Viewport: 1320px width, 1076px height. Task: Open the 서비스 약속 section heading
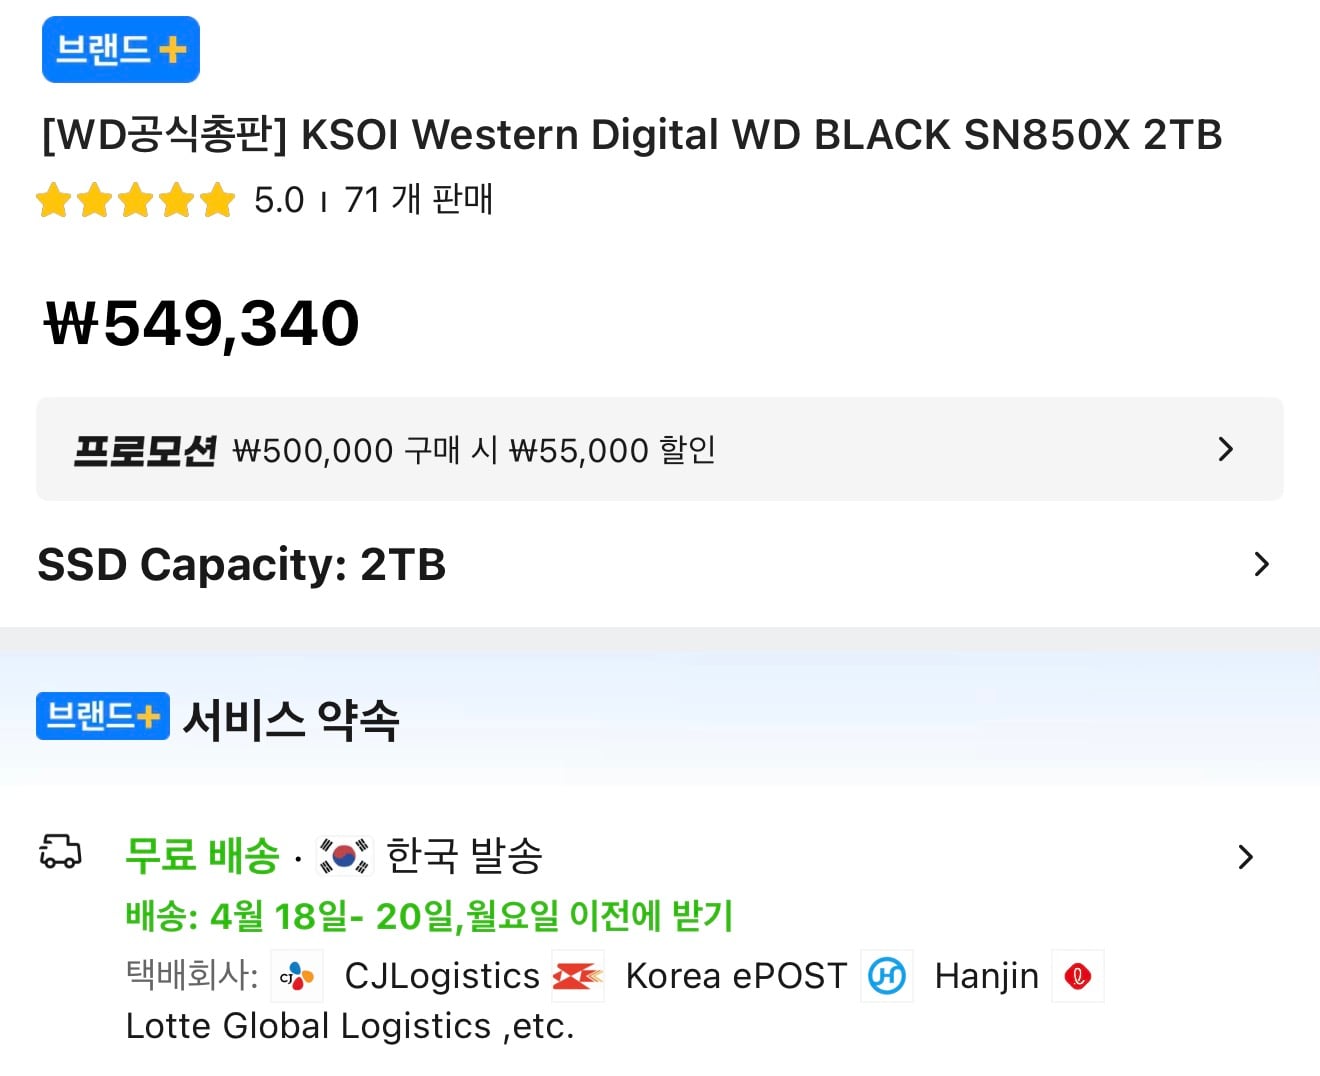291,718
